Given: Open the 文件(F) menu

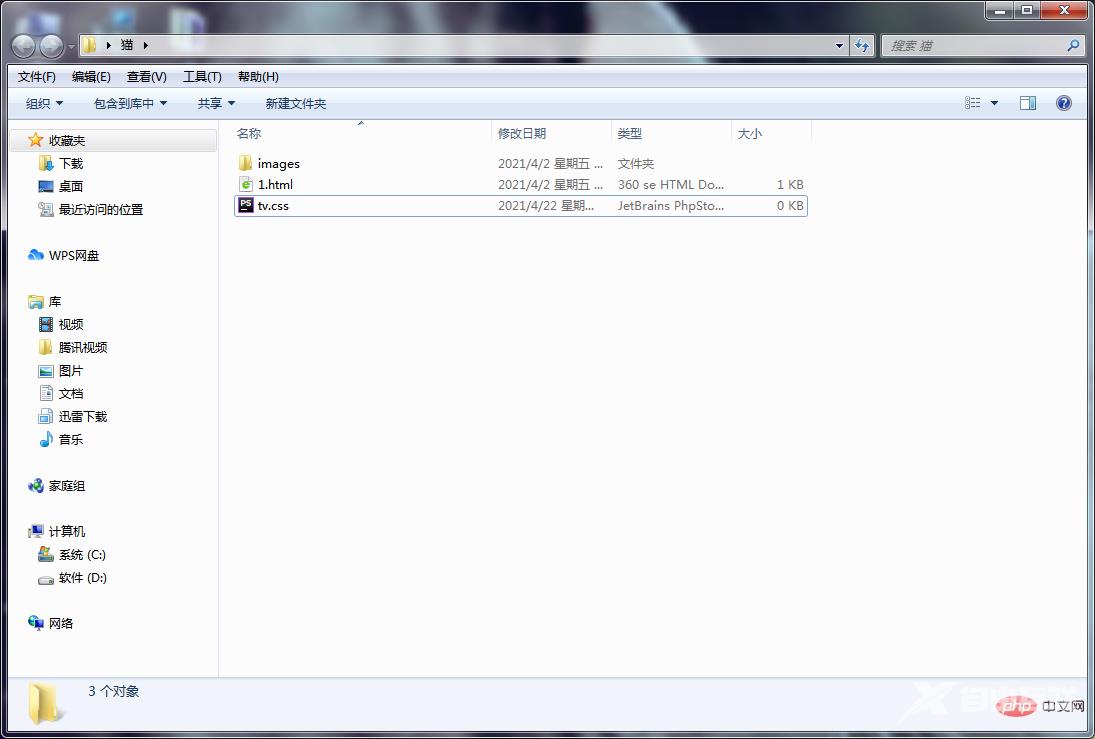Looking at the screenshot, I should 37,77.
